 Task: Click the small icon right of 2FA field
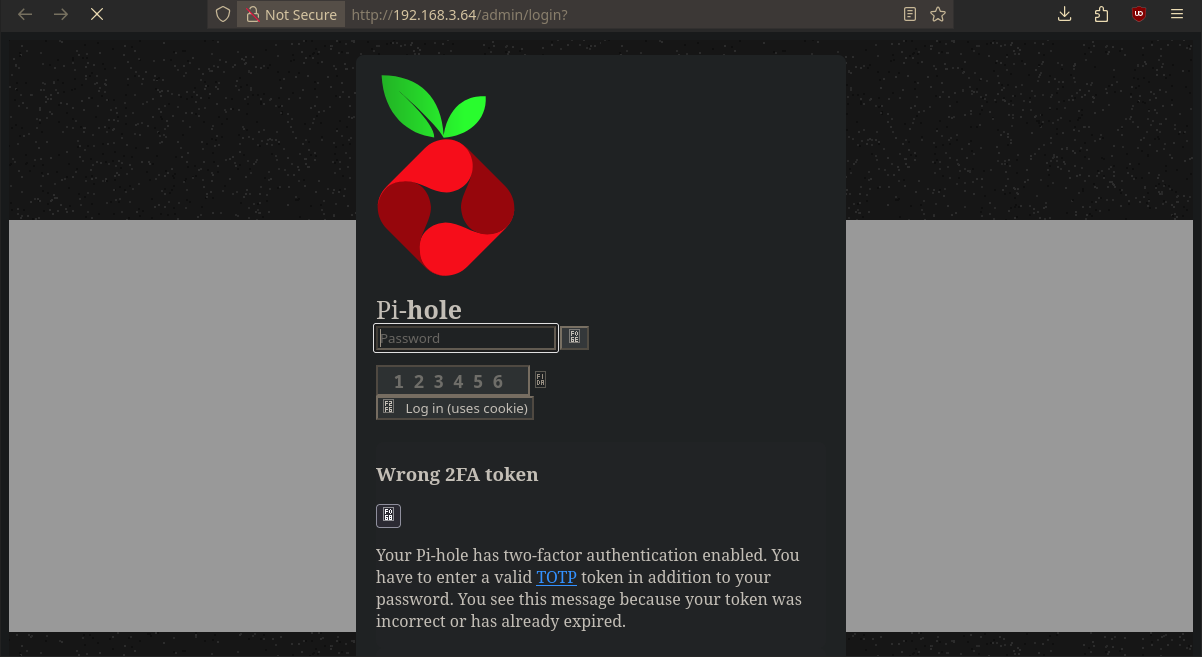pos(540,380)
